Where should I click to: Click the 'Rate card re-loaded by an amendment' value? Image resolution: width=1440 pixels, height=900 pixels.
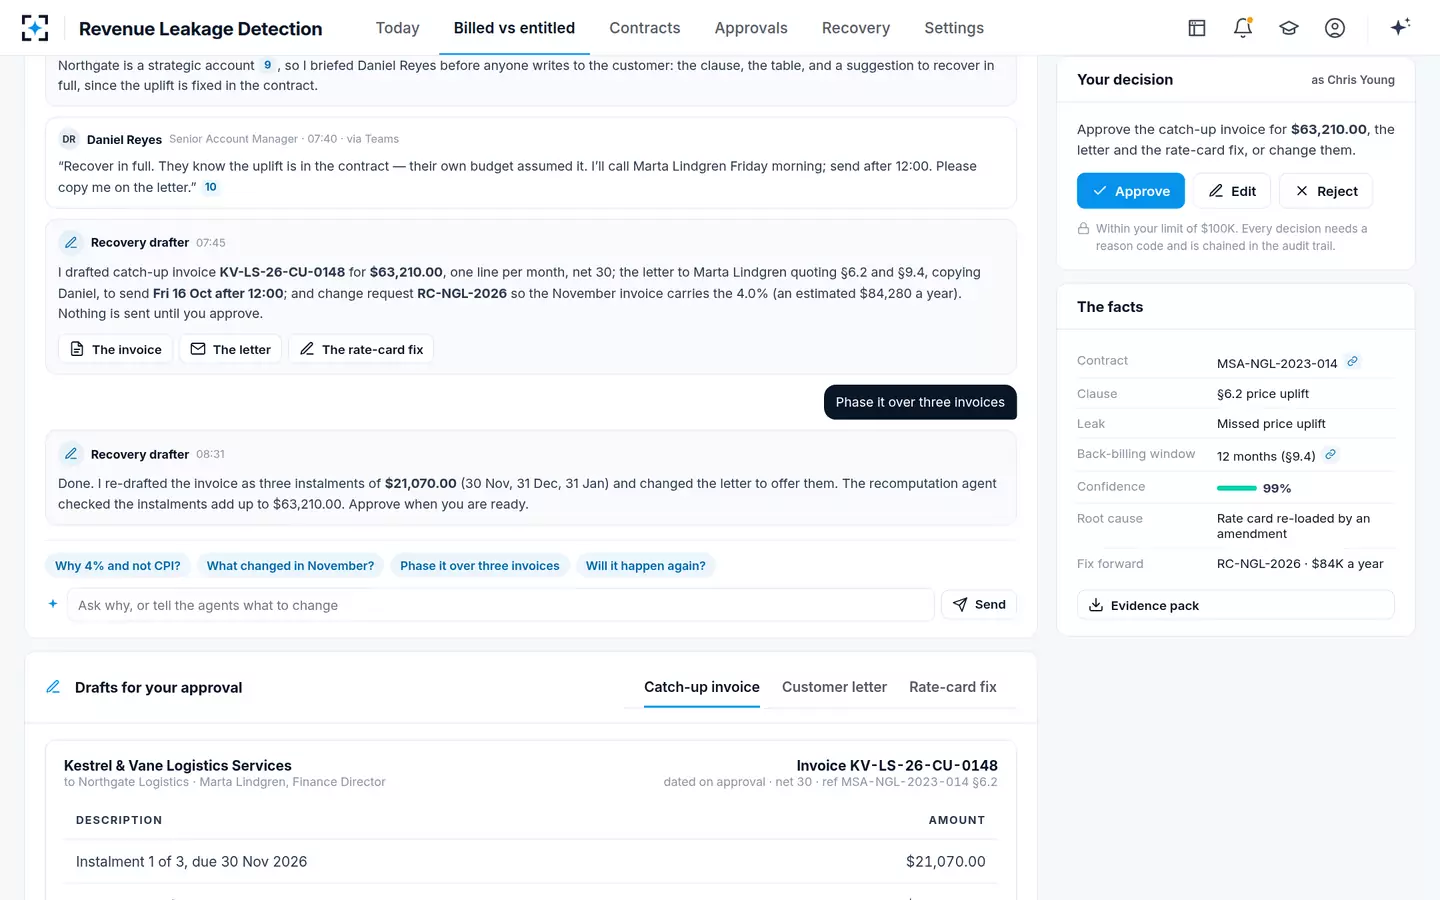pos(1294,526)
